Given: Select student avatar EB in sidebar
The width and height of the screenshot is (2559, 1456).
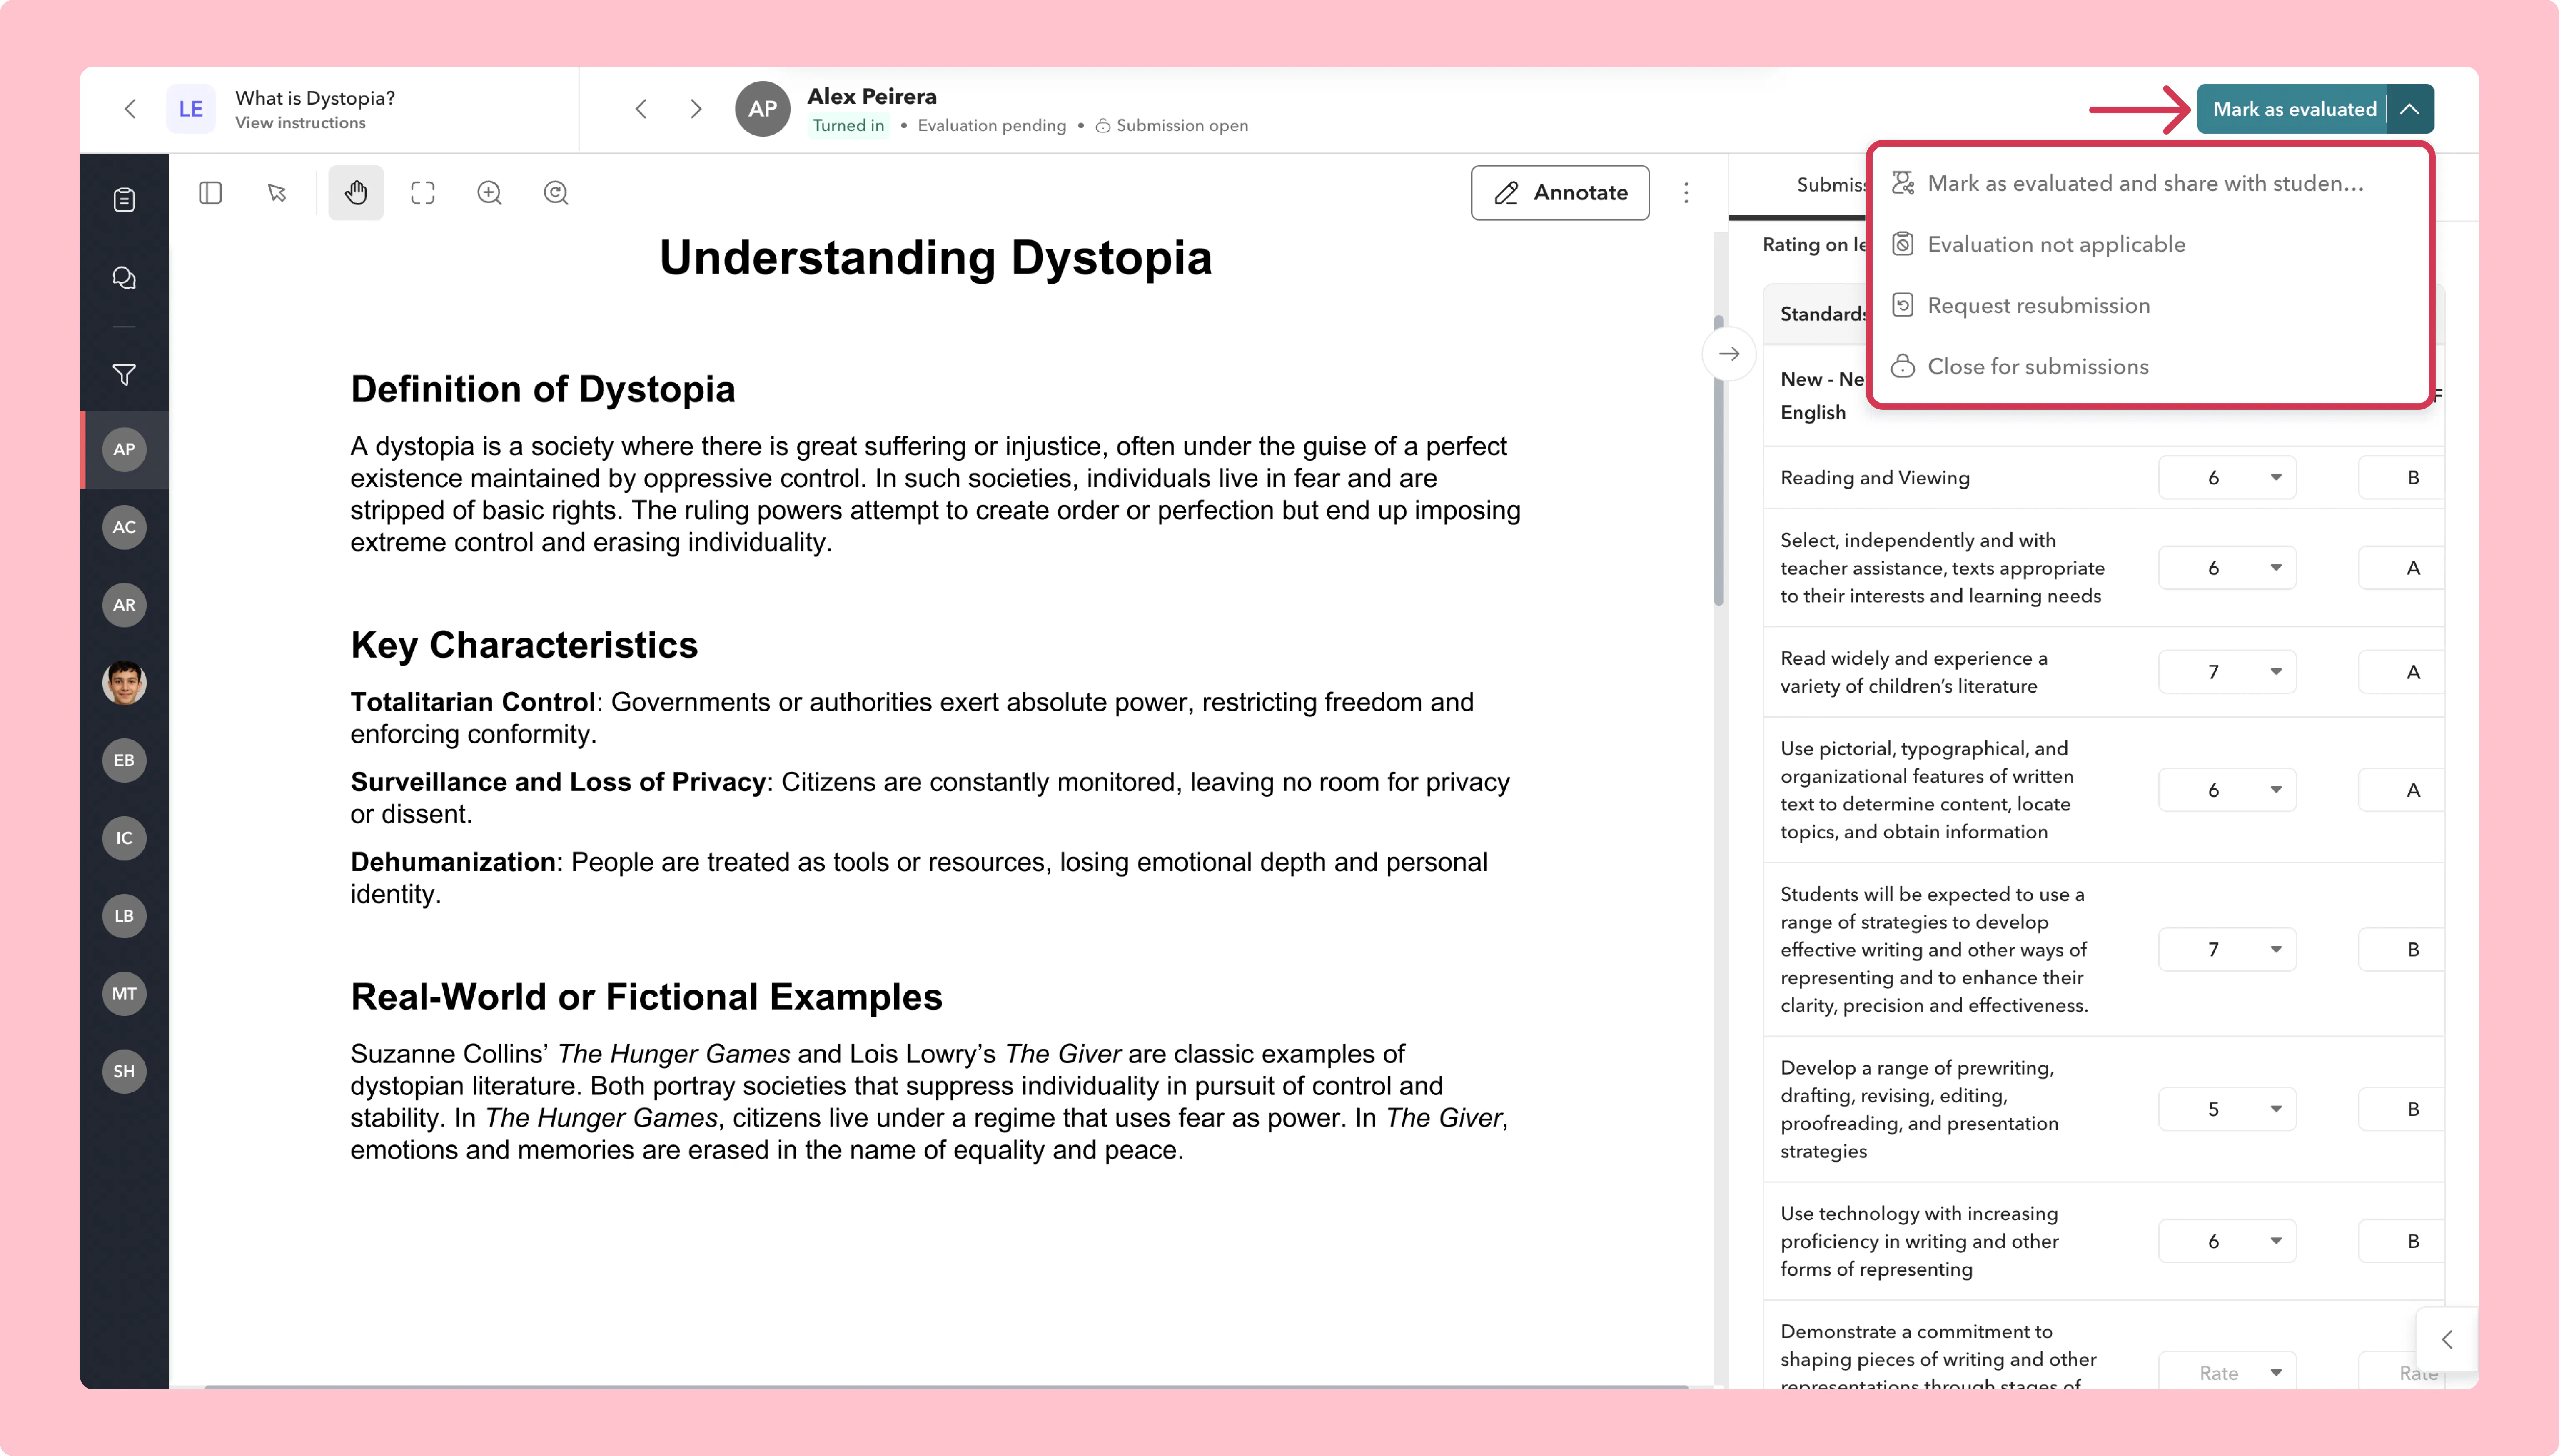Looking at the screenshot, I should tap(124, 760).
